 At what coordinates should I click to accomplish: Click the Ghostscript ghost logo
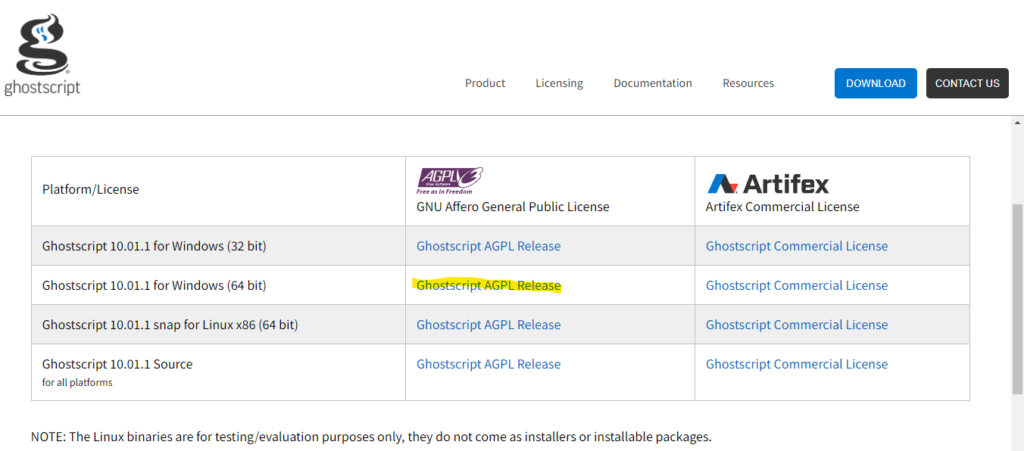coord(42,56)
